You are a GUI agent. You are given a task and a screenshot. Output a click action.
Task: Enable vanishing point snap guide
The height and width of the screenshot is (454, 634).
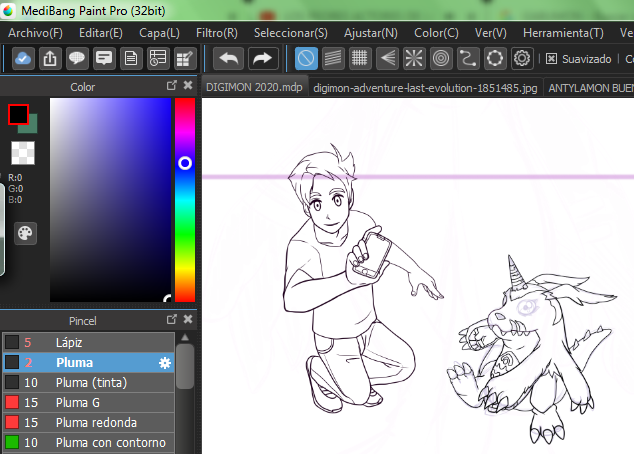coord(387,59)
